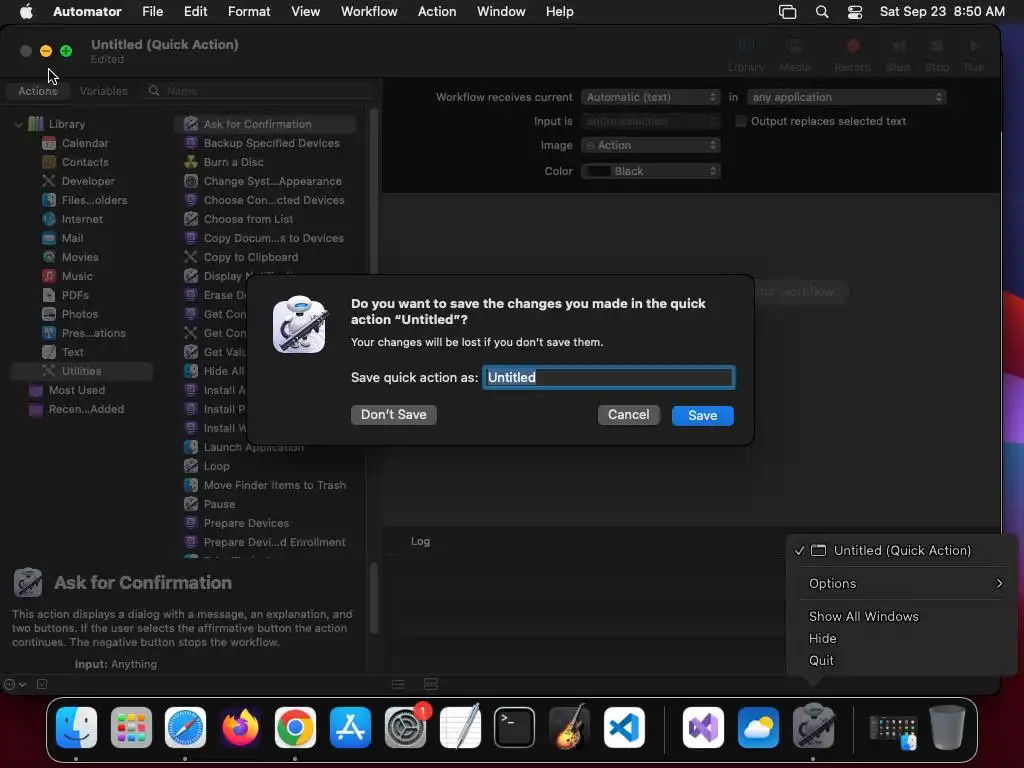The width and height of the screenshot is (1024, 768).
Task: Select the Utilities library category
Action: click(x=82, y=371)
